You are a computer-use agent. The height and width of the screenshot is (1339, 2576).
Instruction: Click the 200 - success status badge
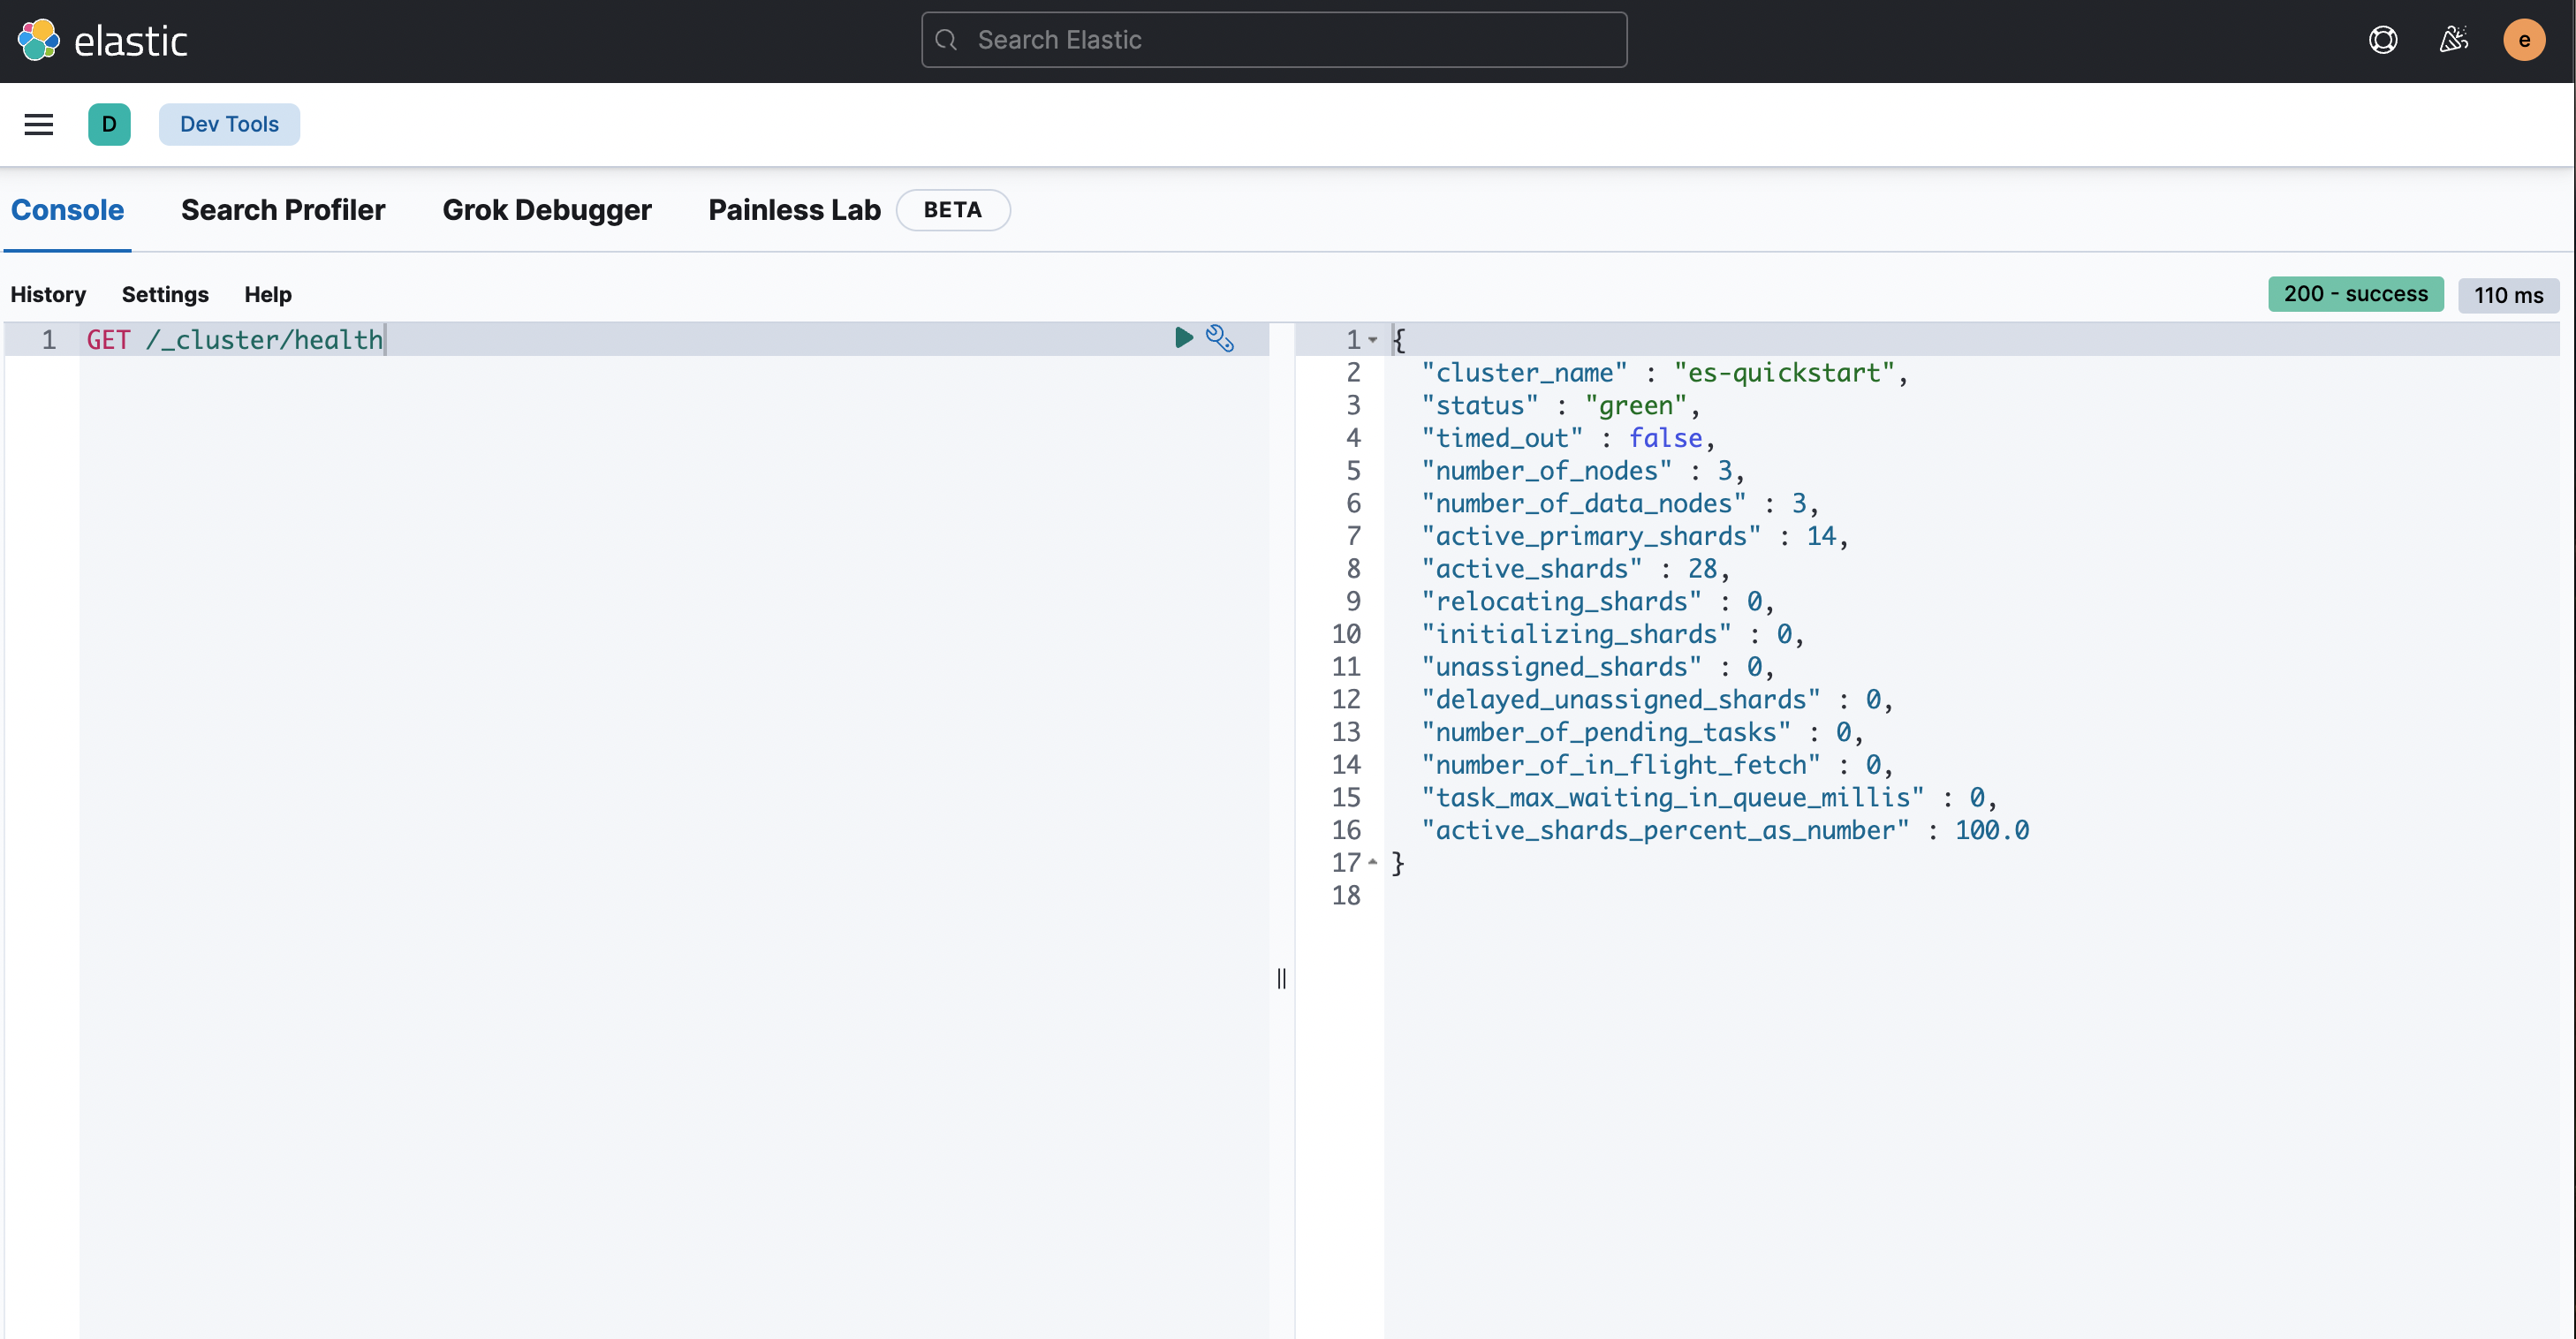tap(2355, 294)
